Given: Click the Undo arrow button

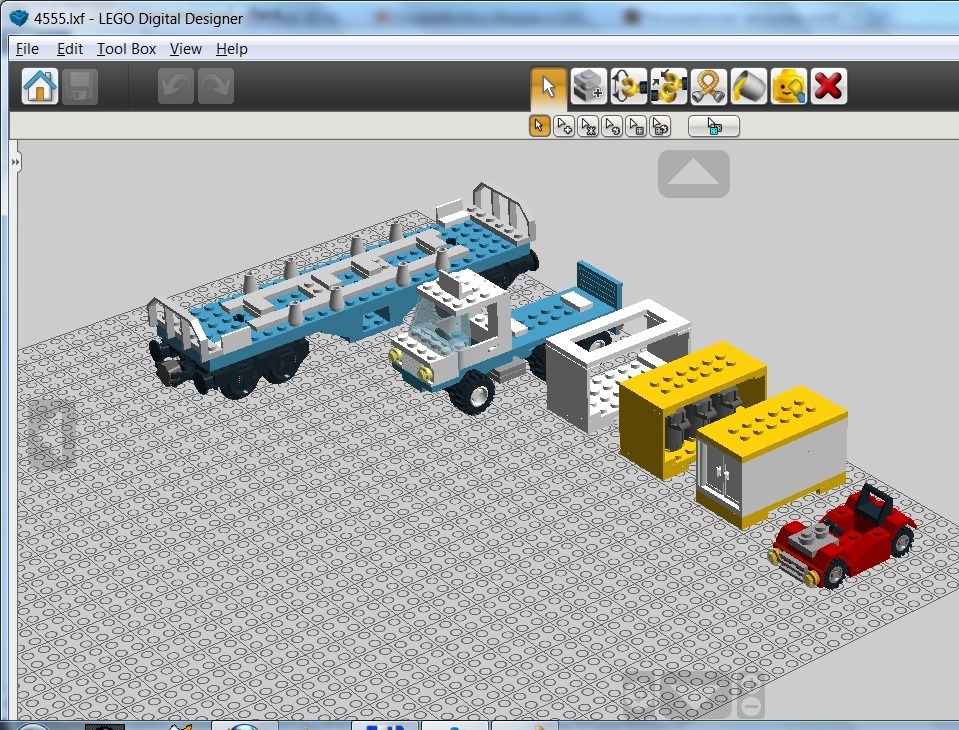Looking at the screenshot, I should click(x=176, y=86).
